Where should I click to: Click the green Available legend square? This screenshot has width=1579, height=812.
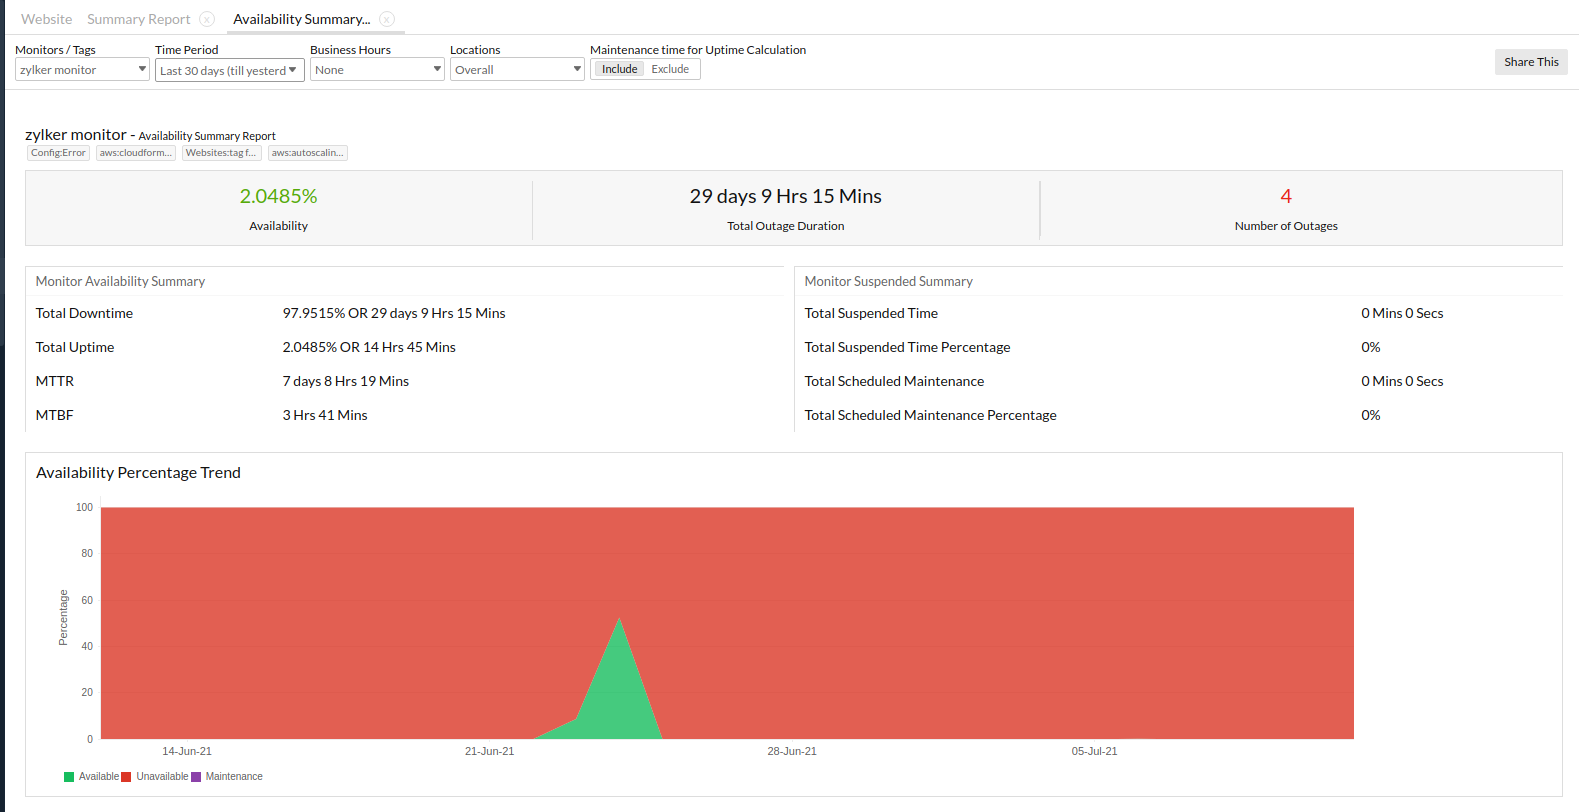click(69, 777)
